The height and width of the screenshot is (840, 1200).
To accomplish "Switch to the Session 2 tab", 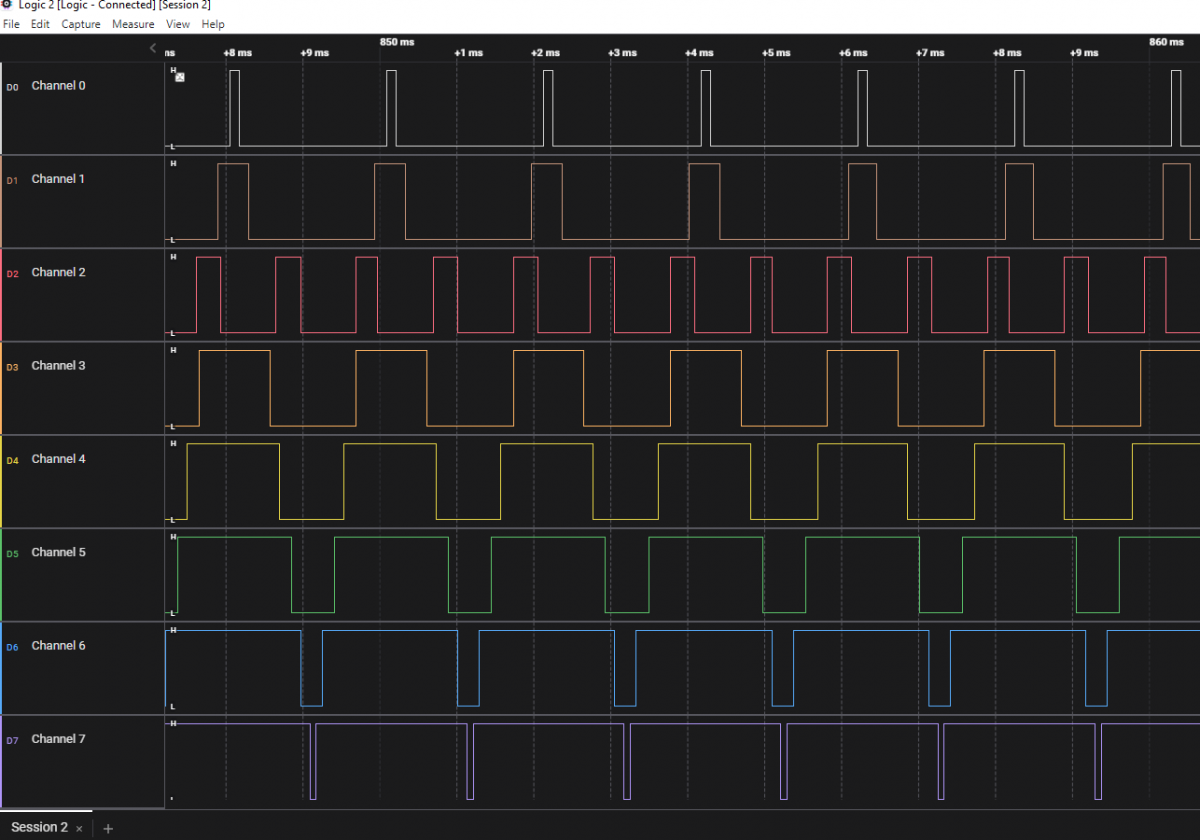I will (x=39, y=827).
